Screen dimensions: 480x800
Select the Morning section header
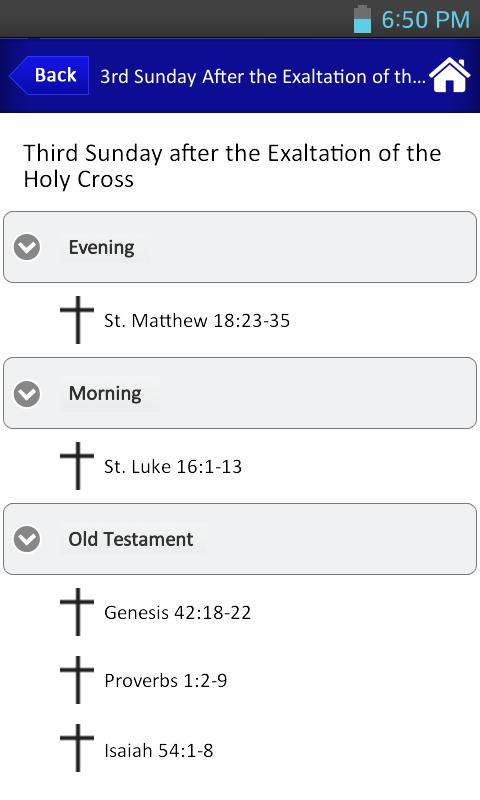click(240, 393)
